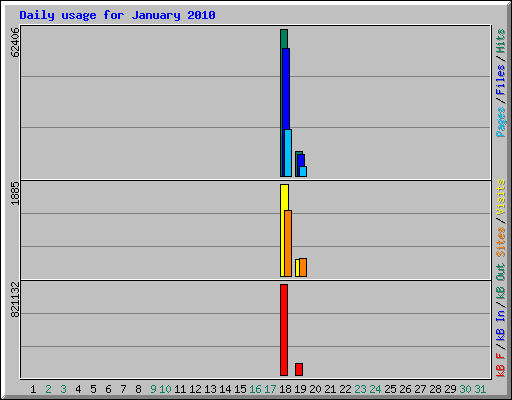
Task: Click the red kB F bar for day 19
Action: pyautogui.click(x=299, y=369)
